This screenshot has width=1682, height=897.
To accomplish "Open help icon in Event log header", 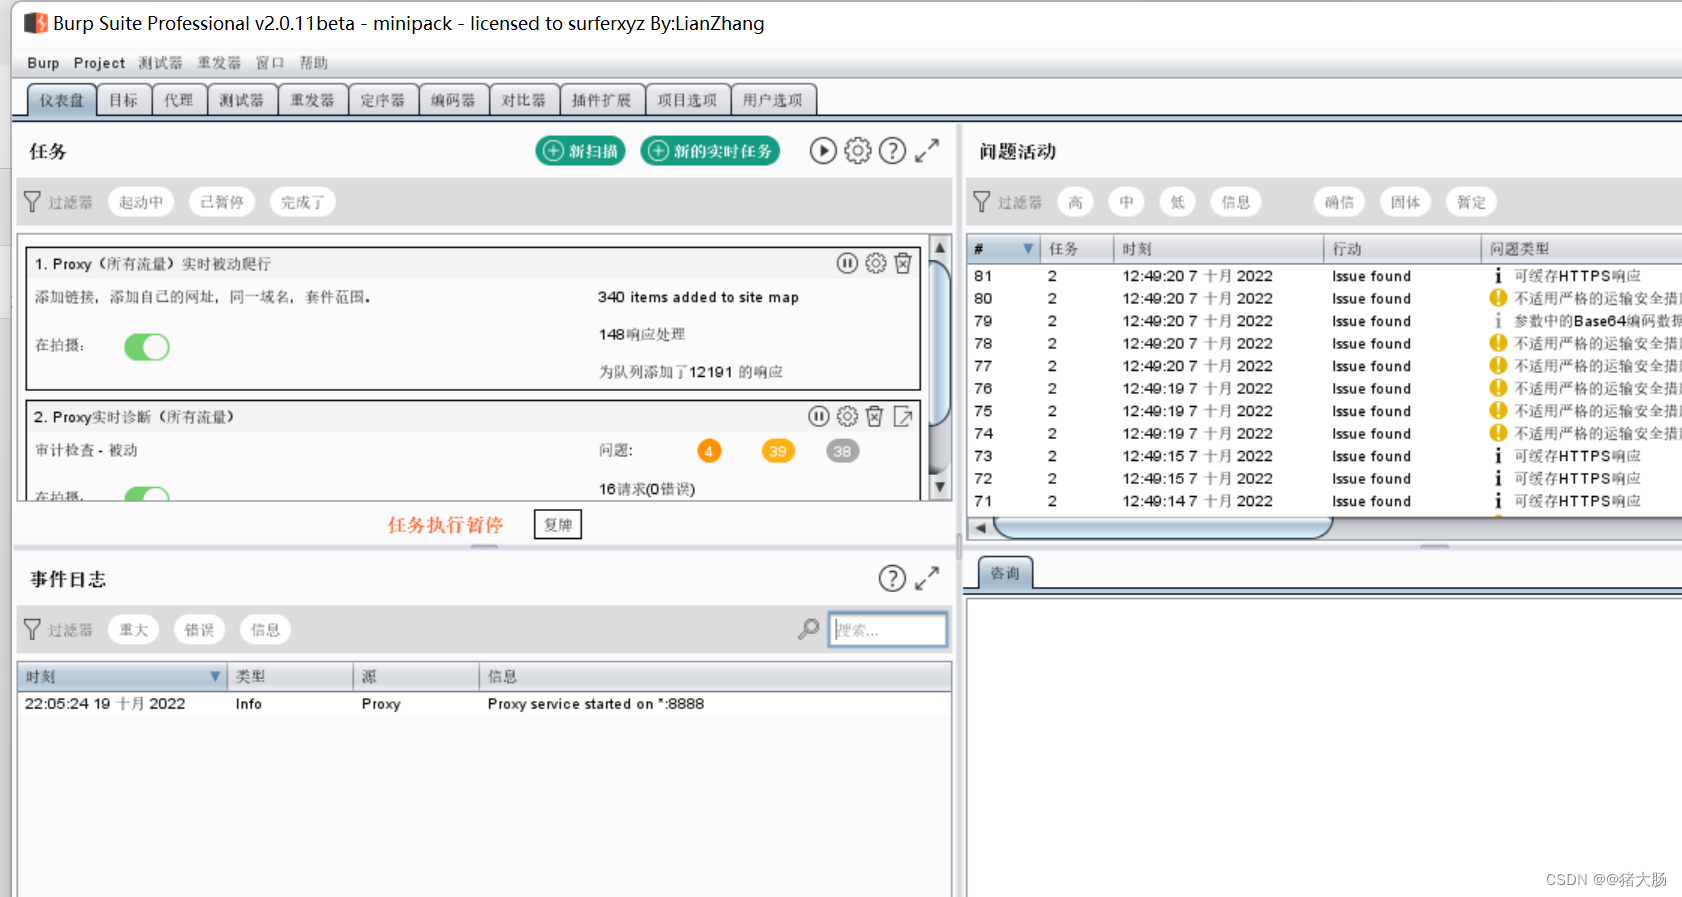I will click(x=892, y=578).
